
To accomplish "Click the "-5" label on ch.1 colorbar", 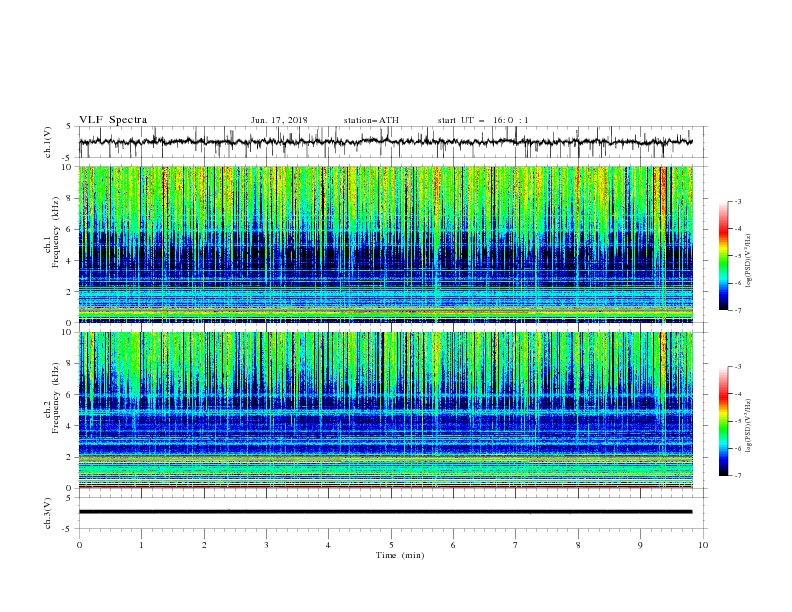I will pos(737,256).
